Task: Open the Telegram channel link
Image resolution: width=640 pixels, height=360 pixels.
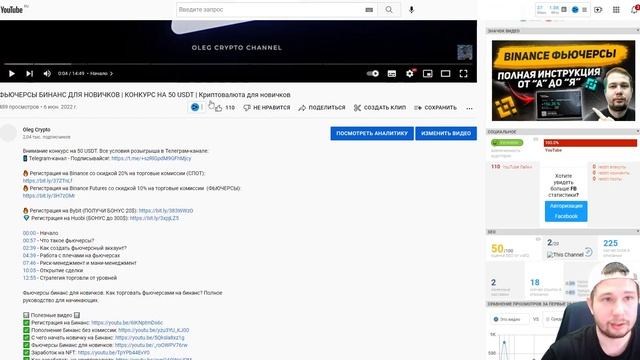Action: pyautogui.click(x=151, y=158)
